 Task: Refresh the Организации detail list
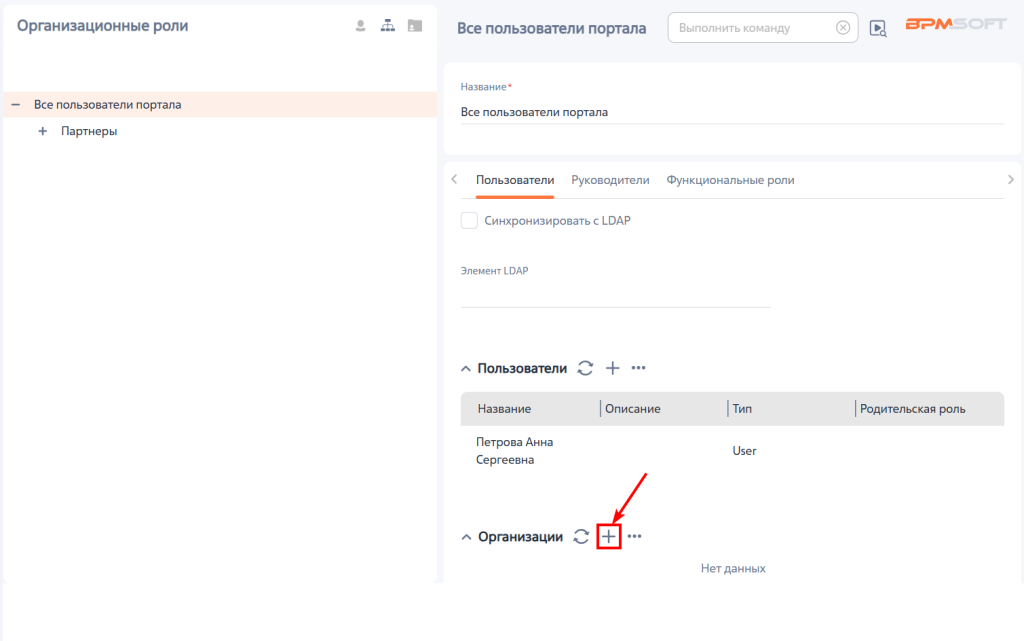(x=581, y=537)
